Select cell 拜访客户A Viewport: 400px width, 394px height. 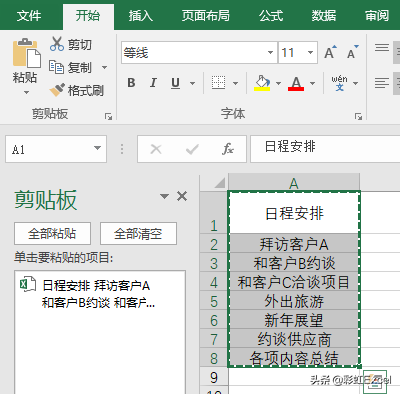coord(294,244)
